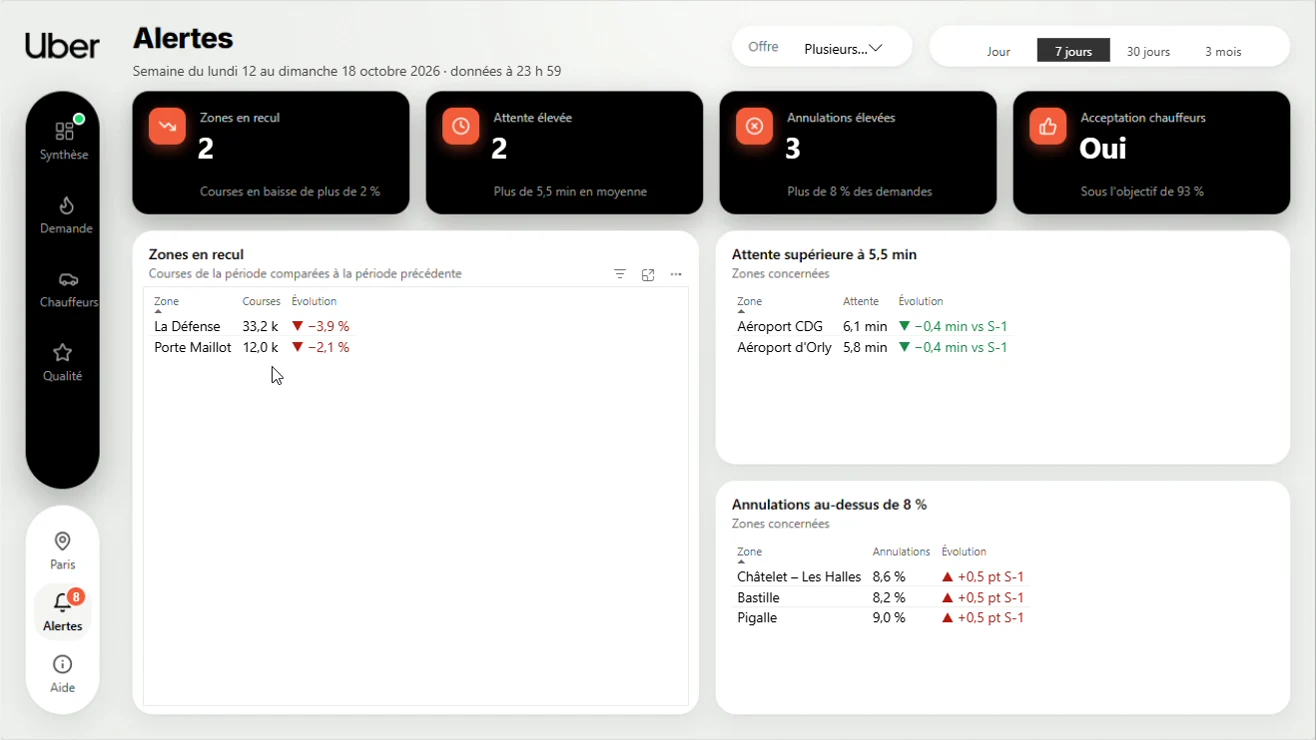Switch to the 3 mois period
Viewport: 1316px width, 740px height.
[x=1222, y=51]
